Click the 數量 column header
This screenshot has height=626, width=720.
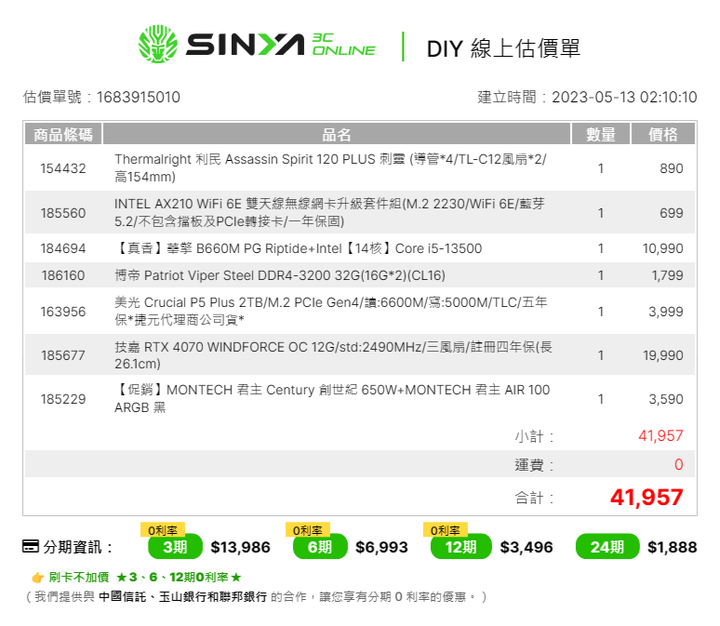coord(601,134)
